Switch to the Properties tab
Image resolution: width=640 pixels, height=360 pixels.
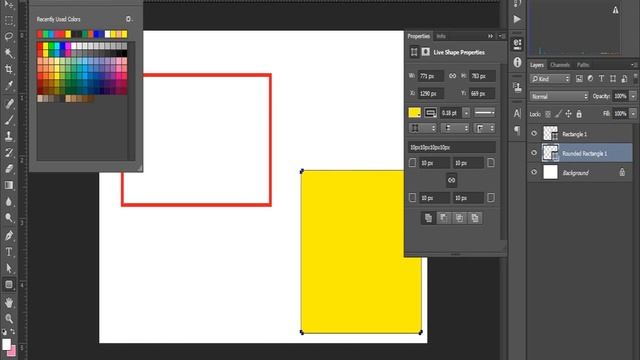[x=419, y=36]
